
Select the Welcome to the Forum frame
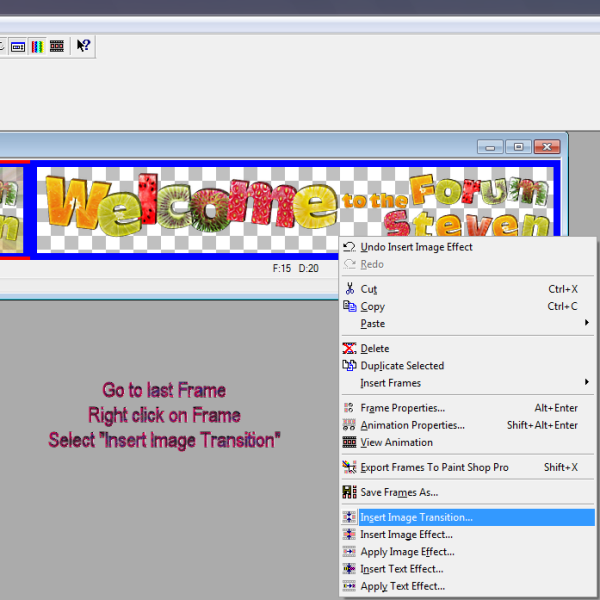click(x=295, y=210)
